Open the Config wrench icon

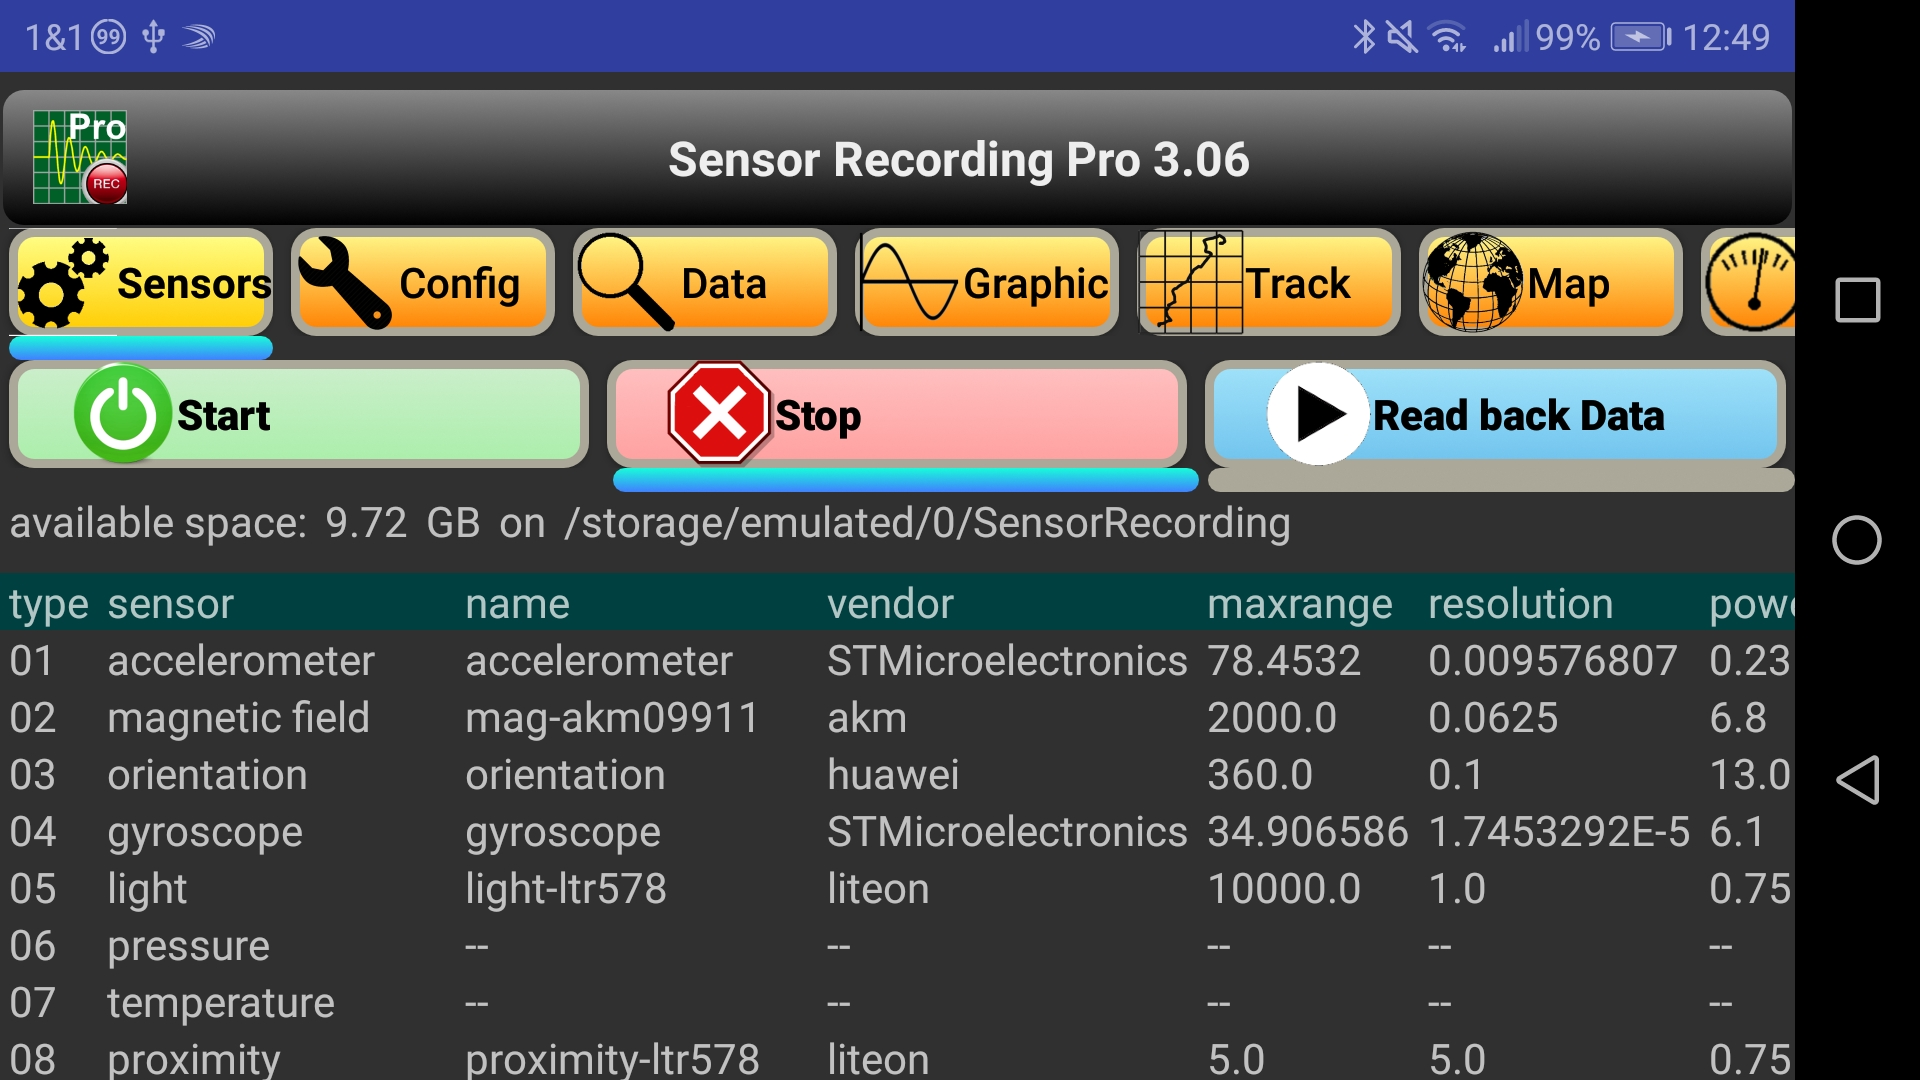345,283
